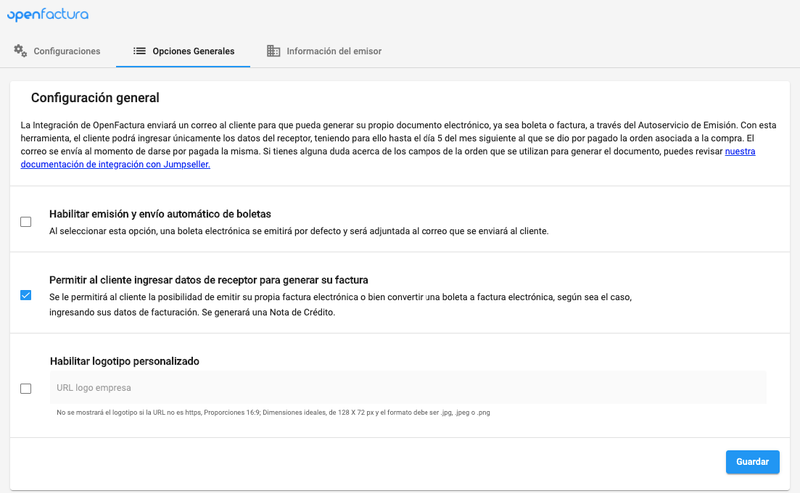
Task: Click description 'Al seleccionar esta opción, una boleta electrónica'
Action: (x=298, y=231)
